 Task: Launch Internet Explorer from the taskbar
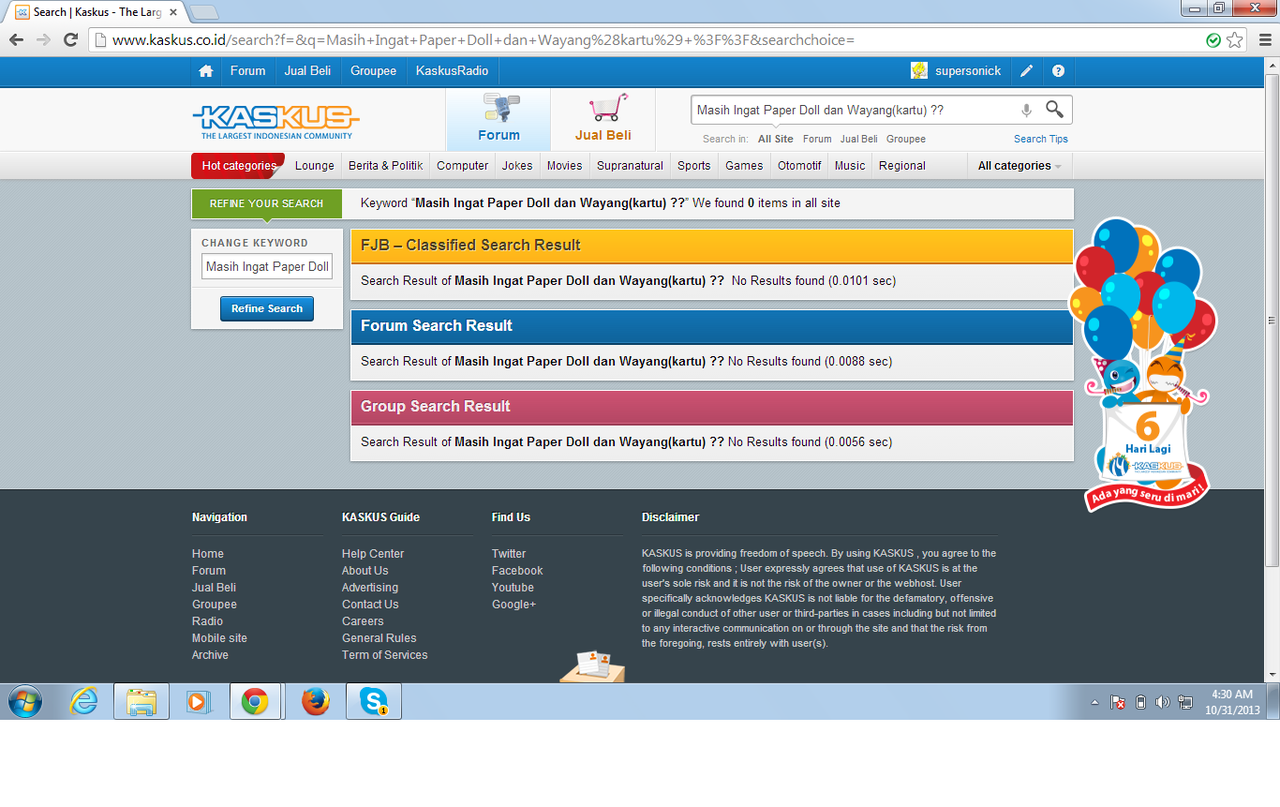point(84,702)
